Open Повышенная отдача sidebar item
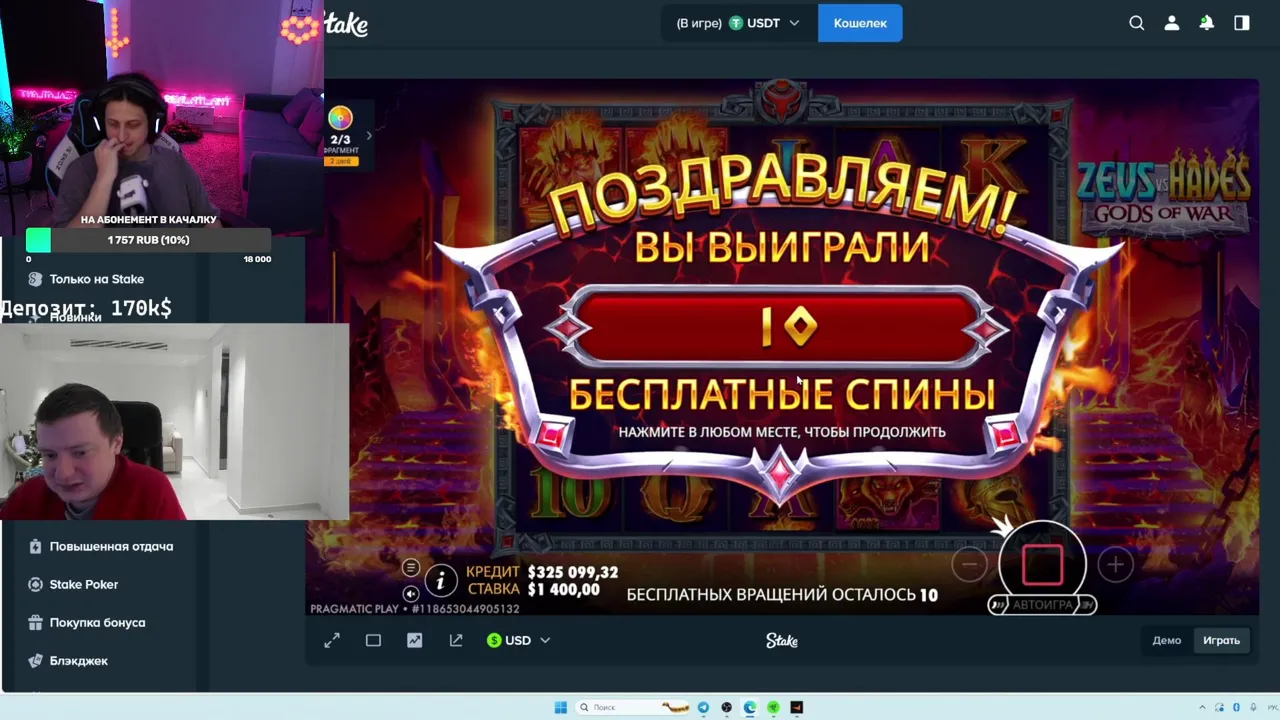The width and height of the screenshot is (1280, 720). pyautogui.click(x=111, y=546)
